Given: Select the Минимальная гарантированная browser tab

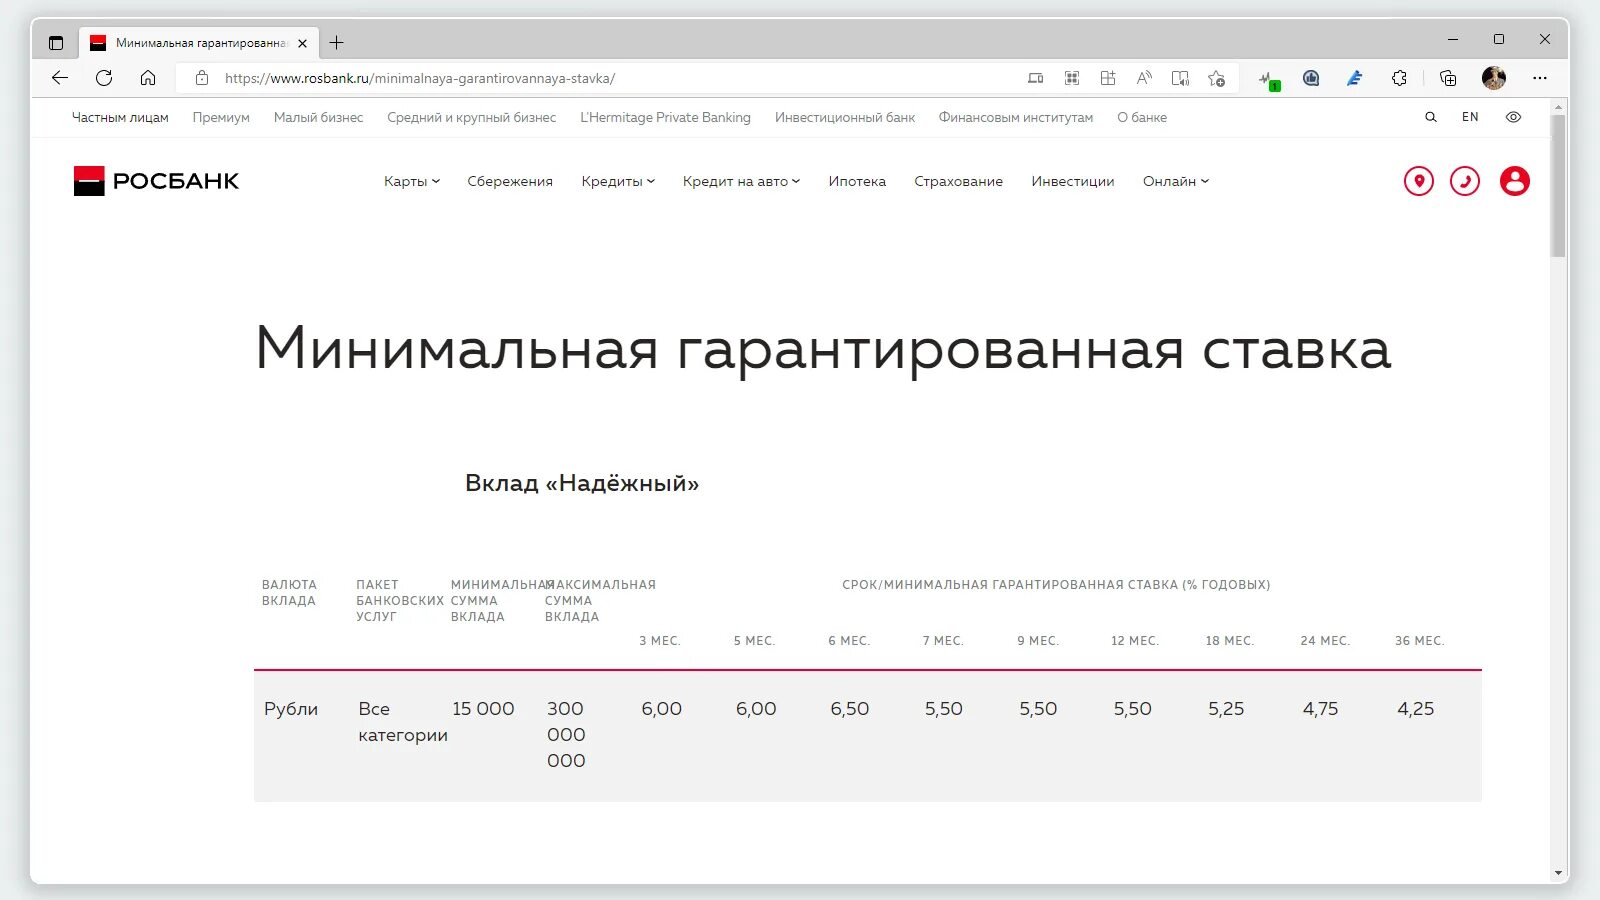Looking at the screenshot, I should (198, 43).
